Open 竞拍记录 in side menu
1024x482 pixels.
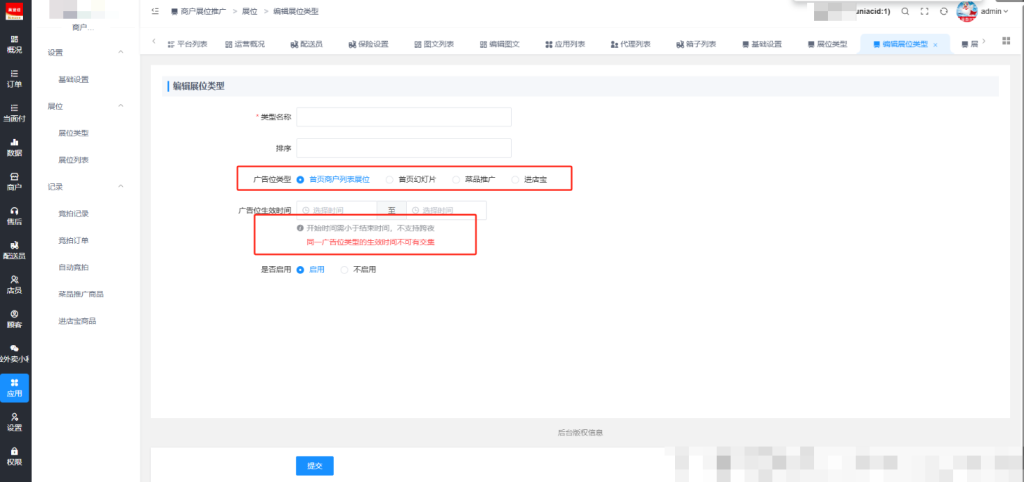tap(73, 214)
